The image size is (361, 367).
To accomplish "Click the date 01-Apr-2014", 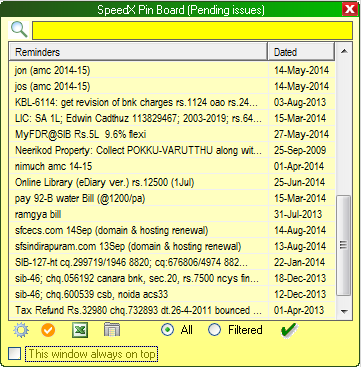I will [299, 166].
